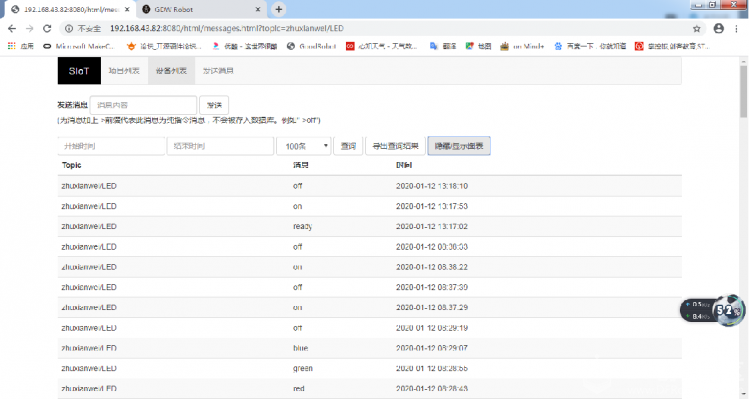Click timestamp 2020-01-12 03:29:19
749x399 pixels.
pyautogui.click(x=432, y=328)
